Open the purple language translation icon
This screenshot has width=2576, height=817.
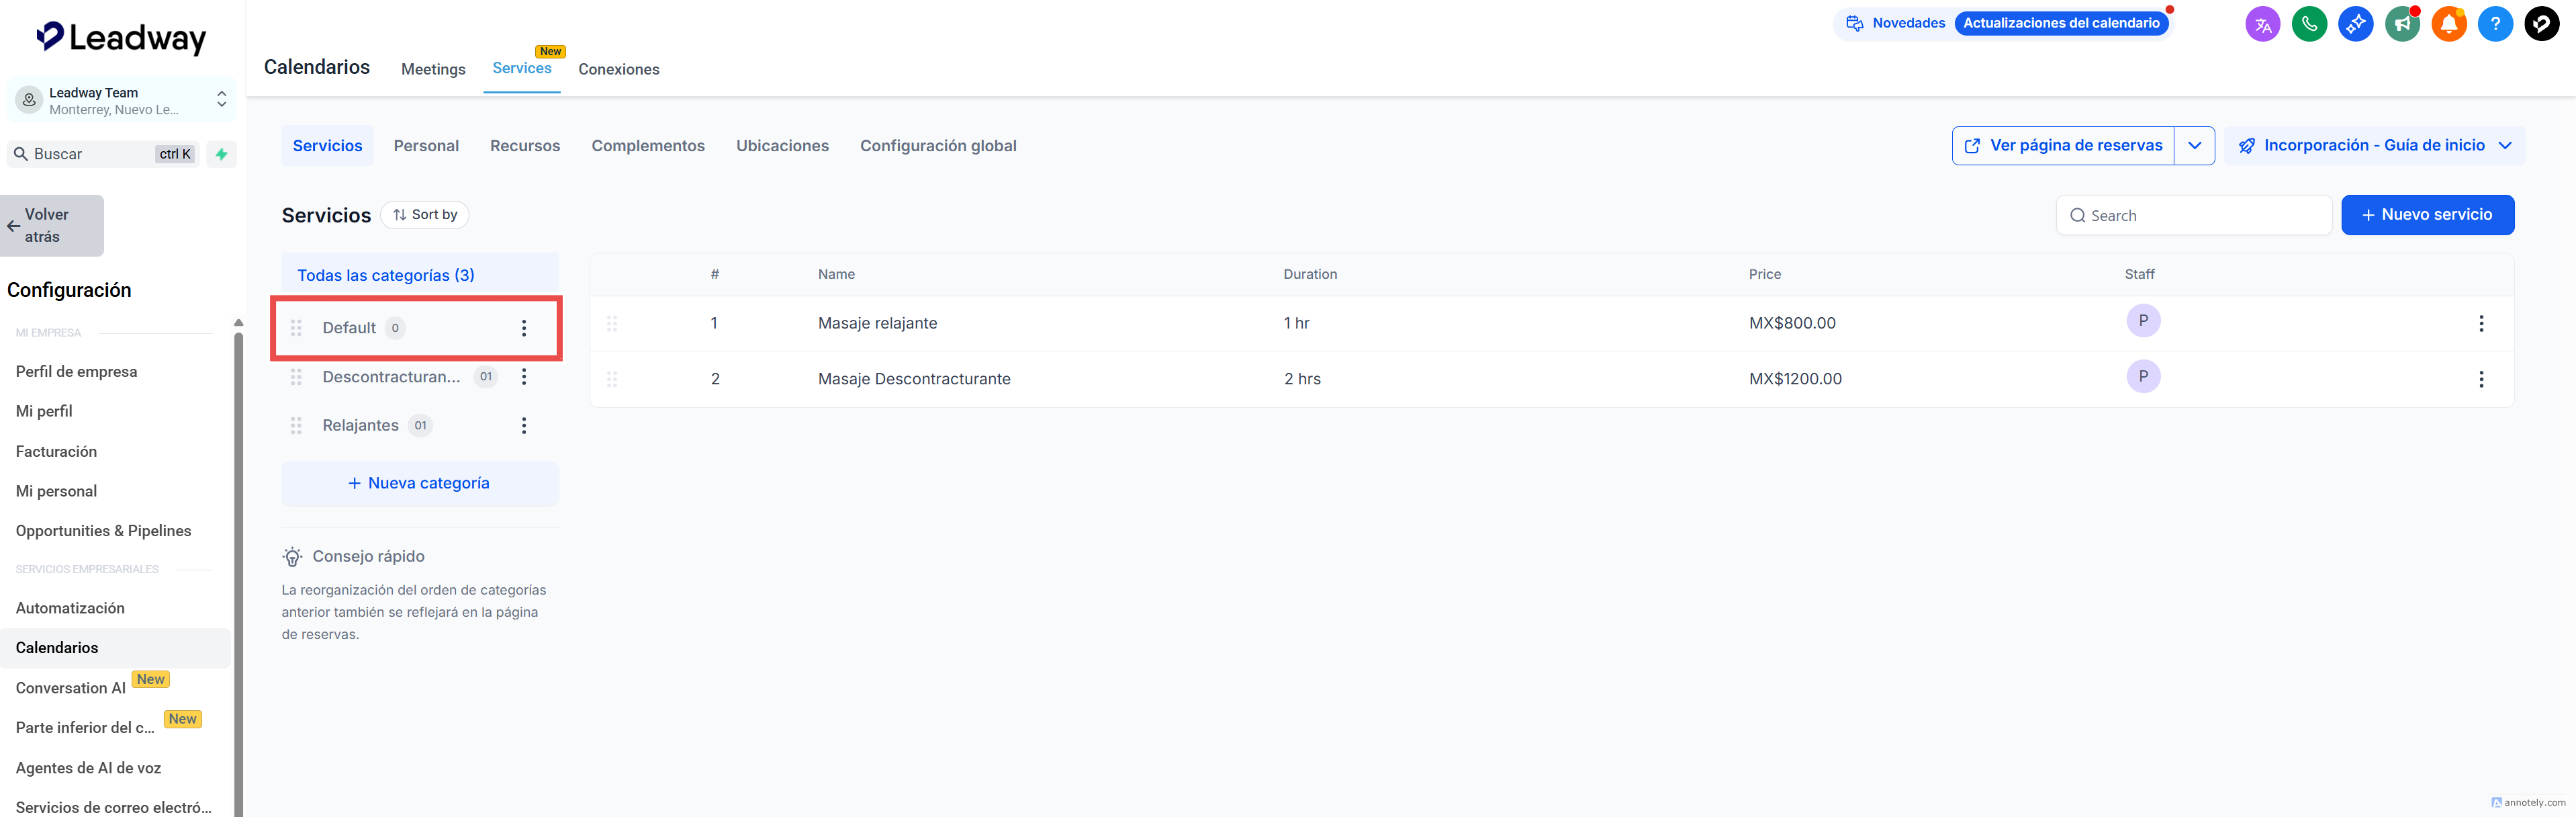point(2262,24)
